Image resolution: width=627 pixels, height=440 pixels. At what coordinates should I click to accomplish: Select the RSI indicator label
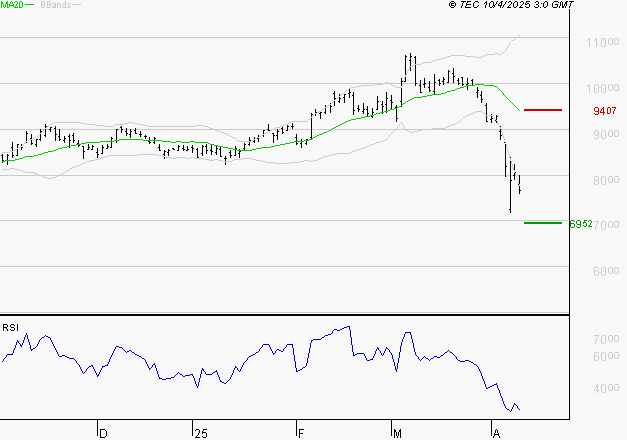click(x=10, y=327)
